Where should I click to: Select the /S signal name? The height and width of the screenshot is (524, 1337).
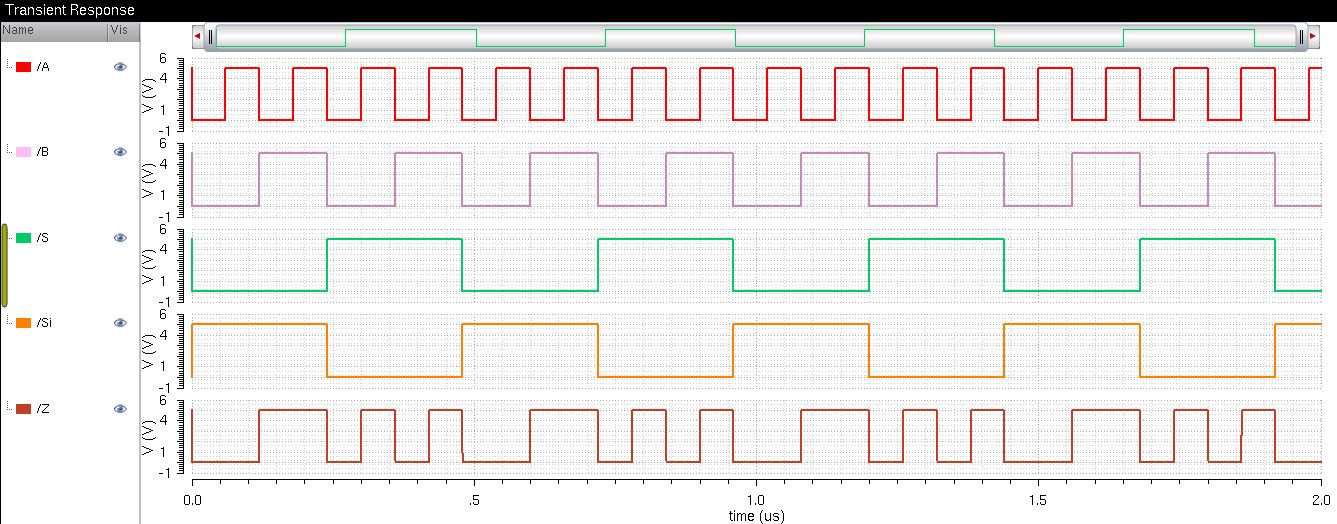43,238
